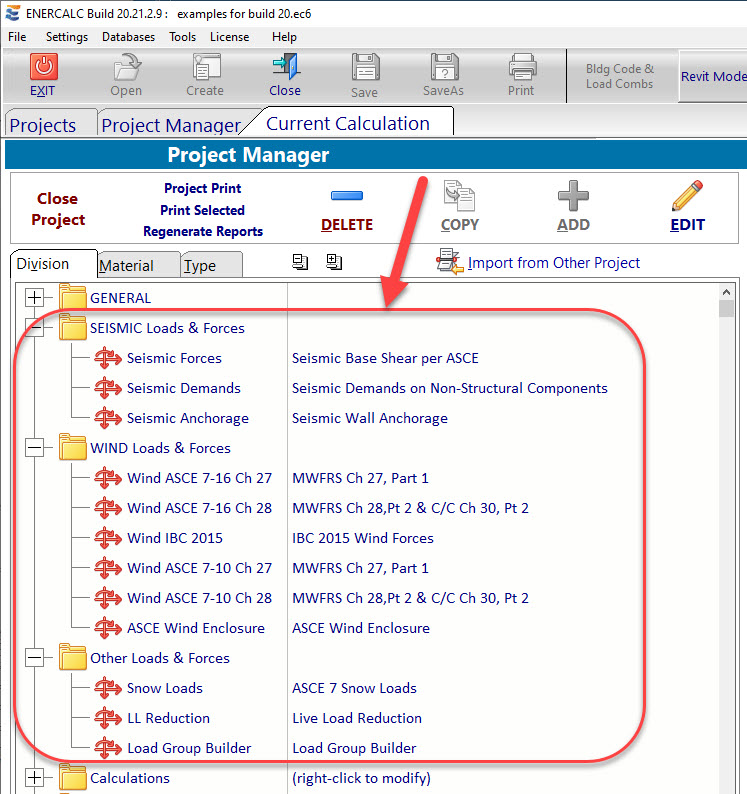The width and height of the screenshot is (747, 794).
Task: Click the ADD plus icon
Action: 573,196
